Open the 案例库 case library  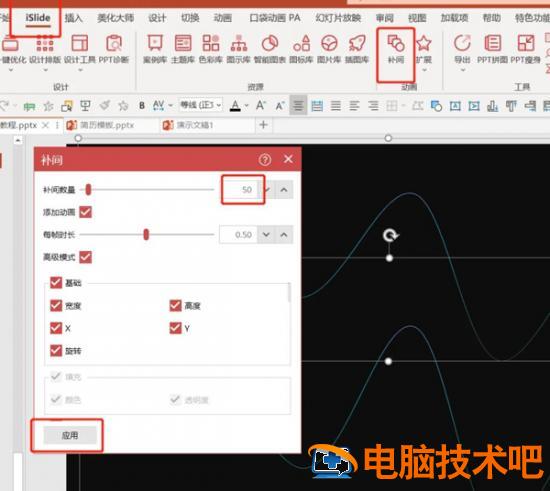(x=155, y=49)
